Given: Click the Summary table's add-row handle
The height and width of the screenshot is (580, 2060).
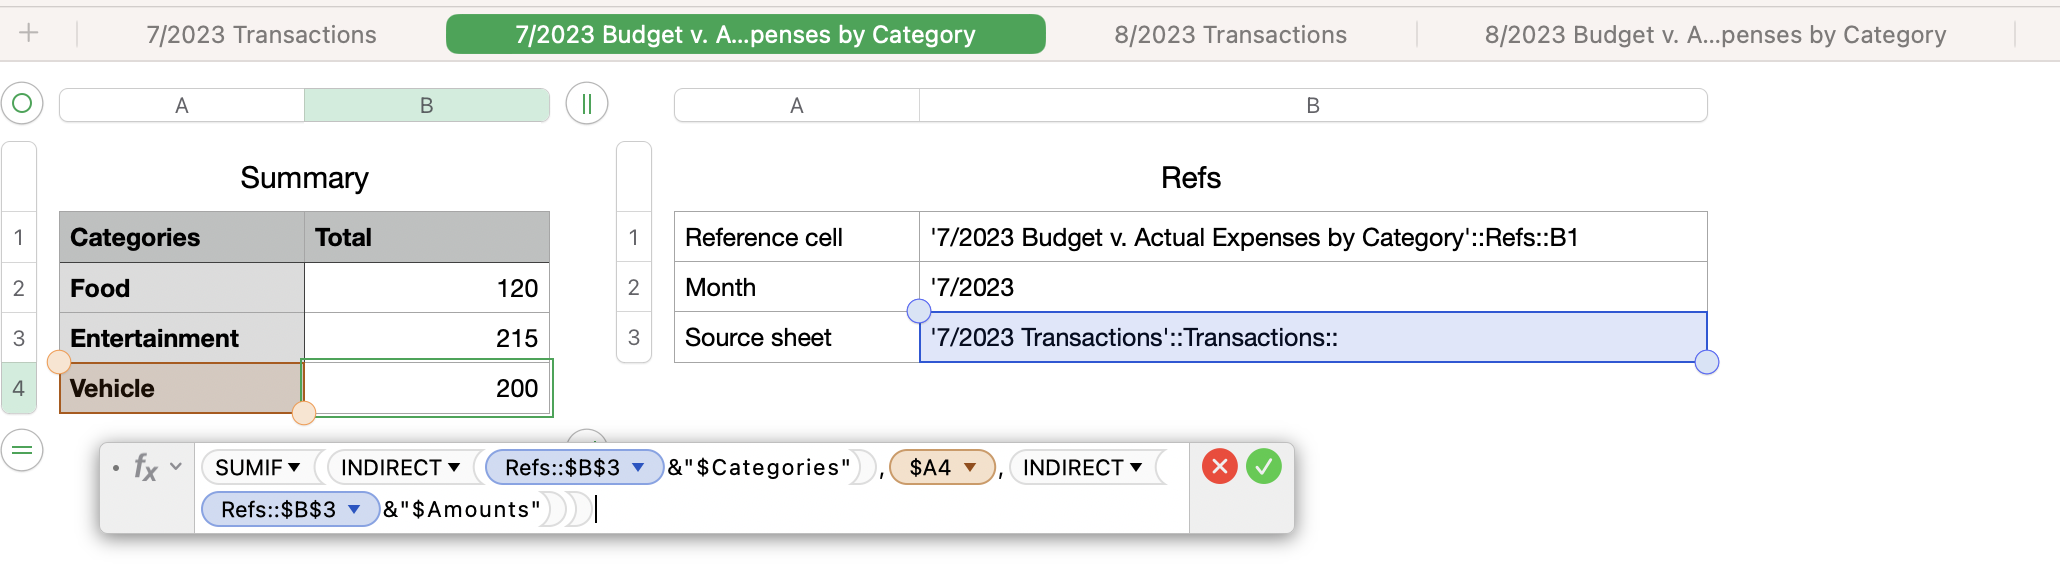Looking at the screenshot, I should (x=22, y=450).
